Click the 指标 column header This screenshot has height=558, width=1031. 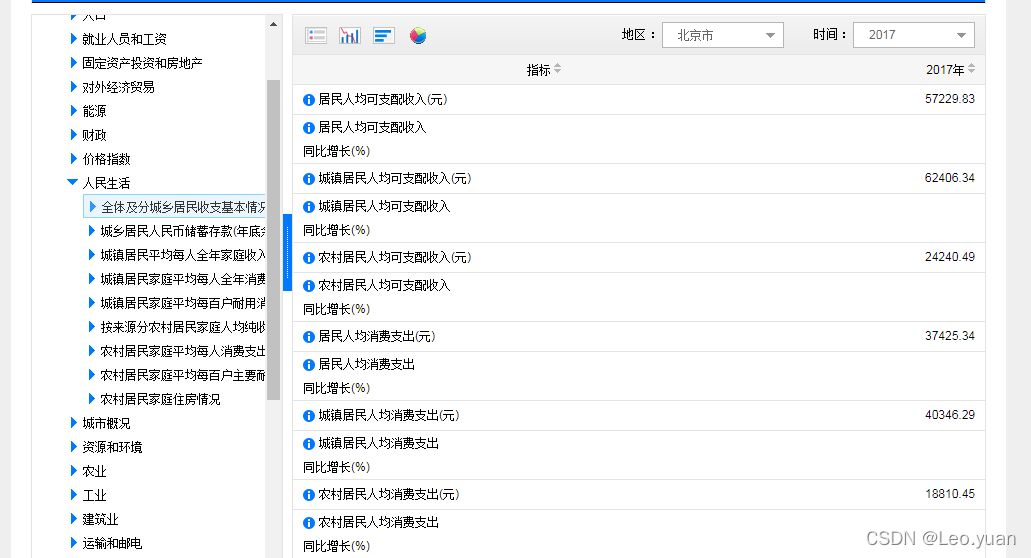539,70
